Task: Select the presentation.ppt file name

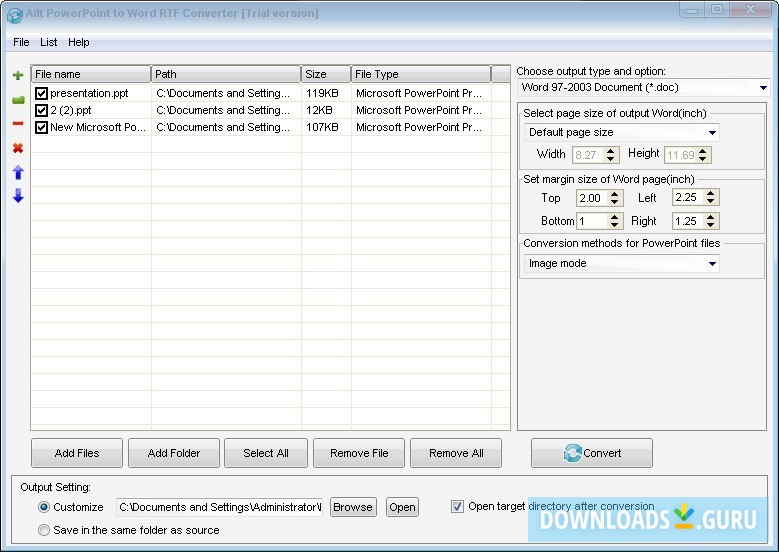Action: pos(89,93)
